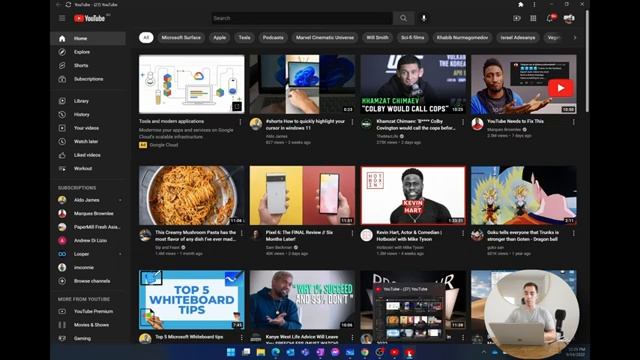640x360 pixels.
Task: Click the Windows Start button
Action: [x=231, y=352]
